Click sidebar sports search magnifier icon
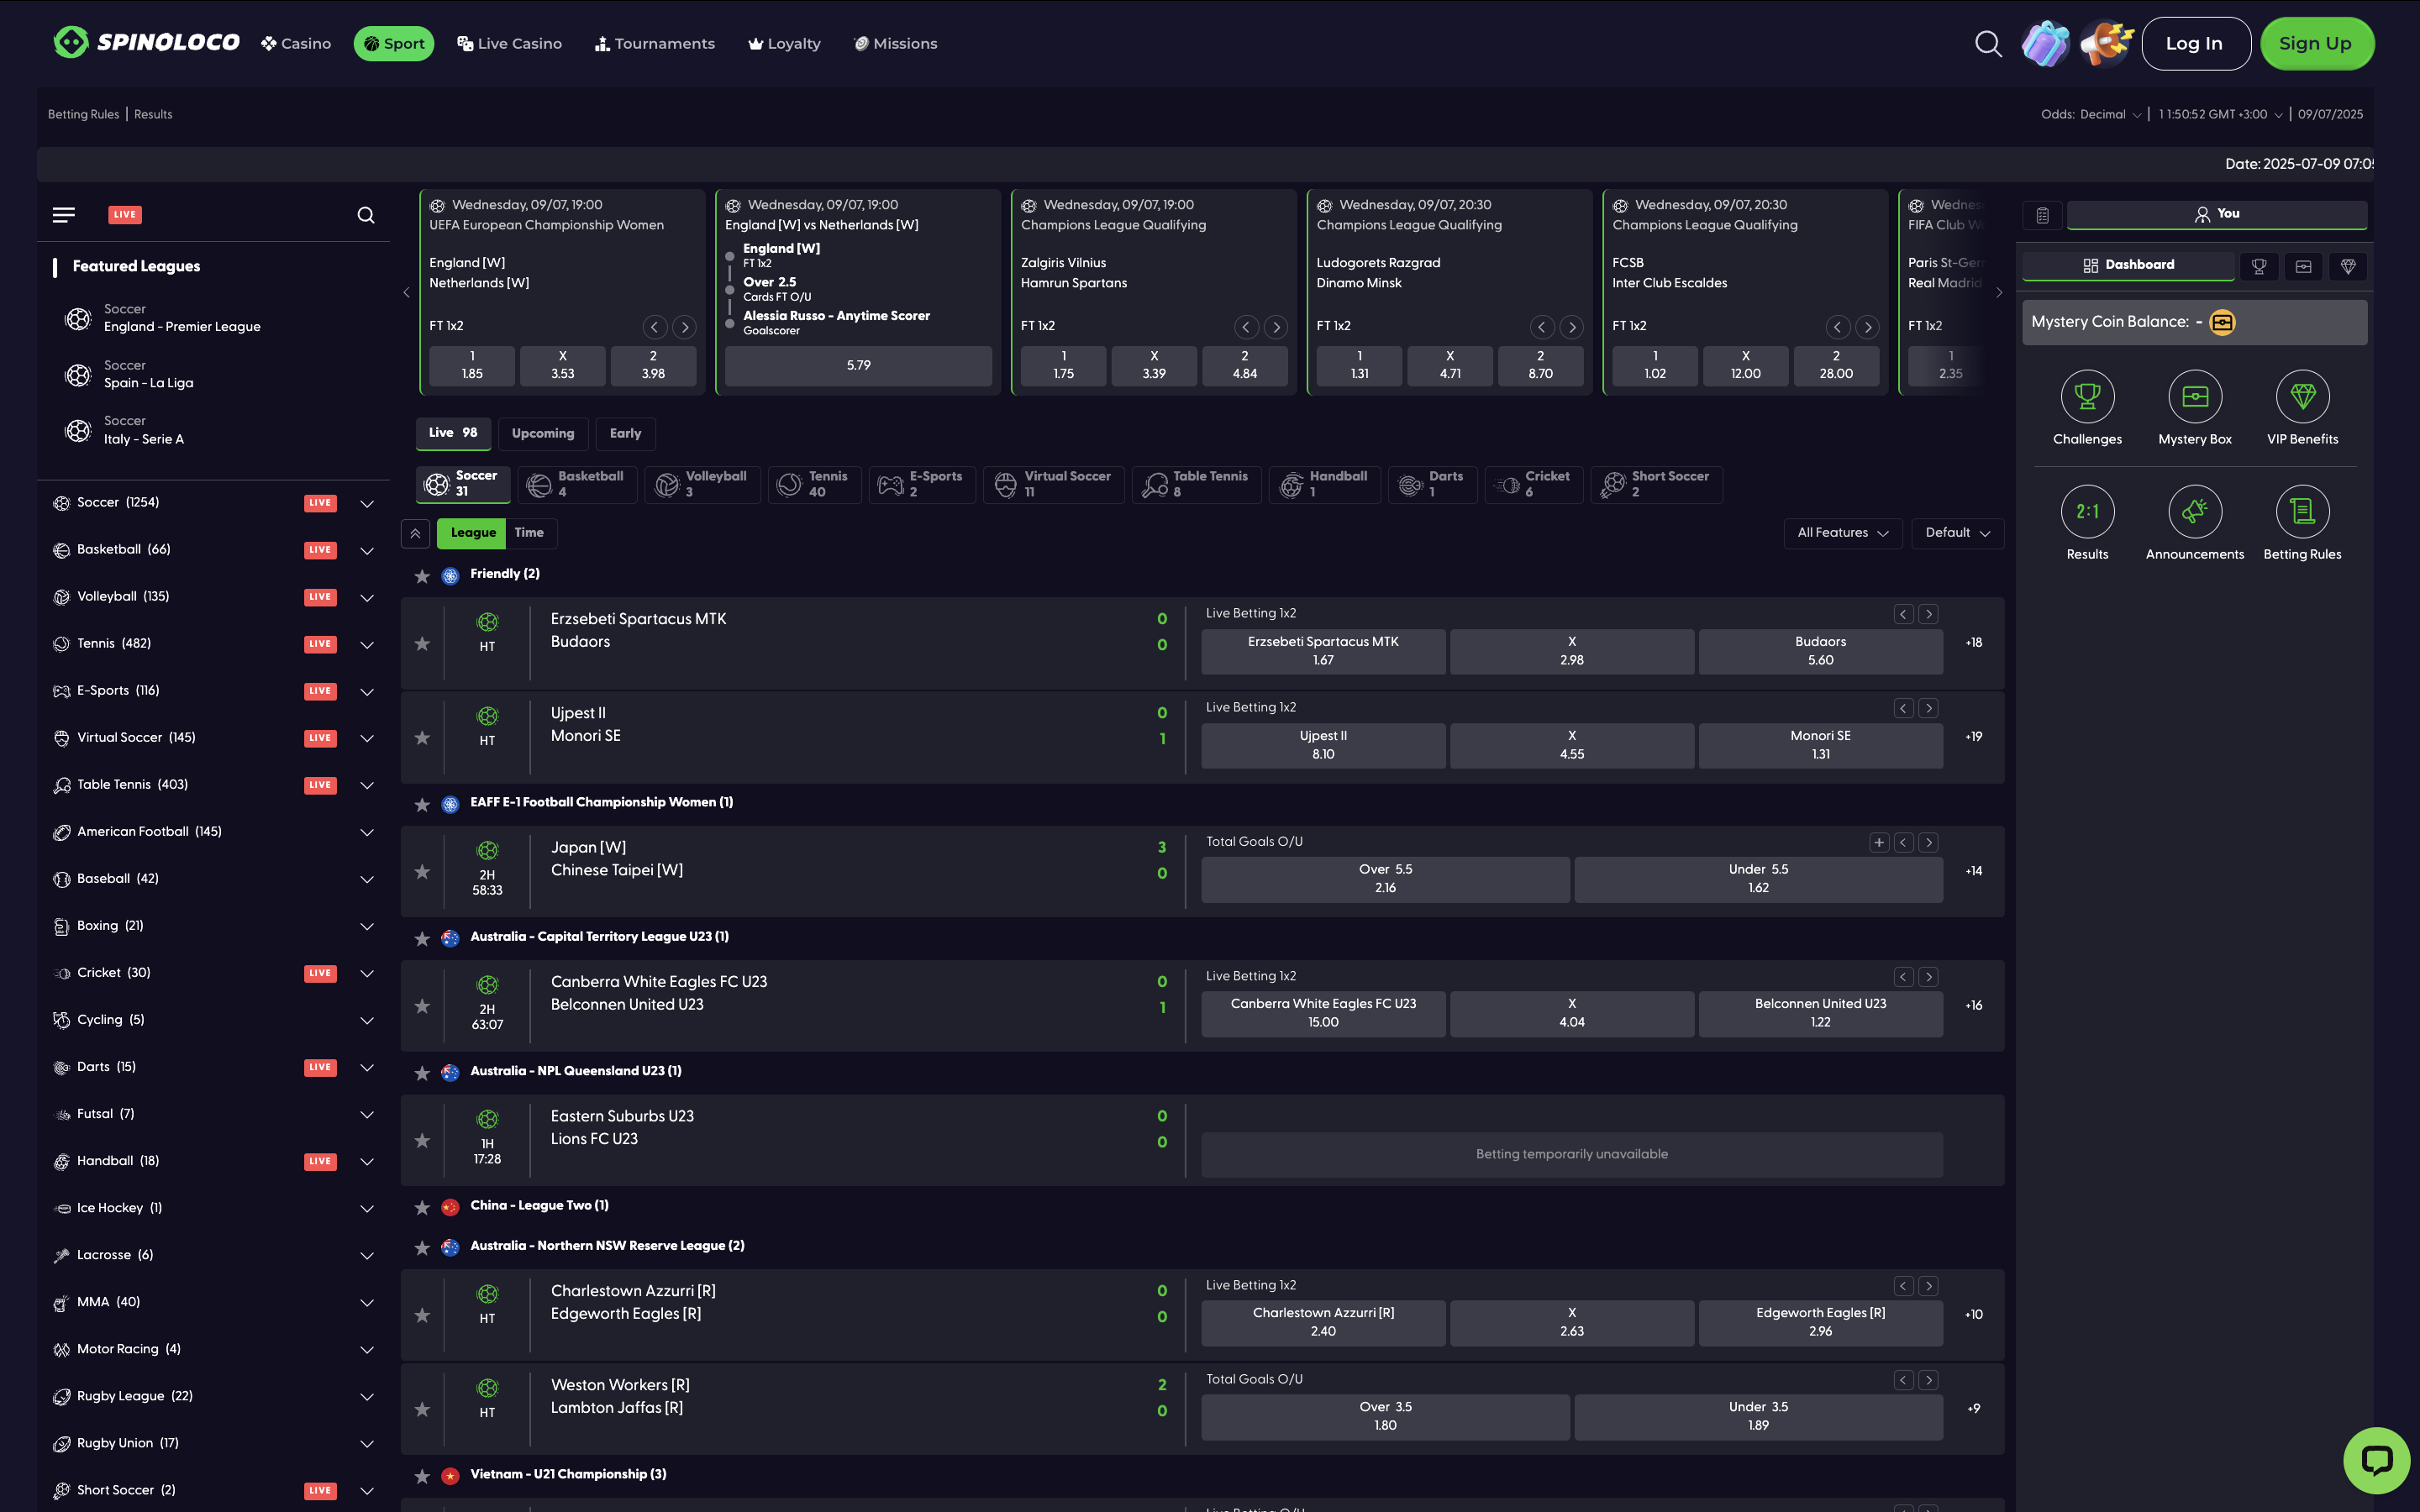The width and height of the screenshot is (2420, 1512). 366,215
